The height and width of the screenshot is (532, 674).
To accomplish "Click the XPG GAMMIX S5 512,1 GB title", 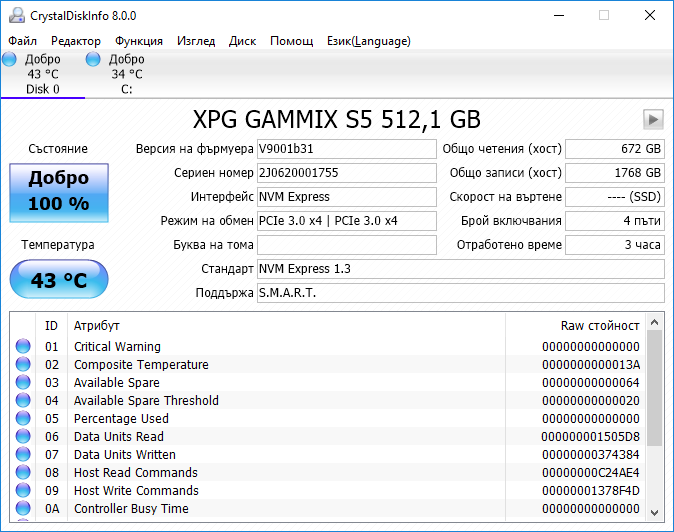I will 337,119.
